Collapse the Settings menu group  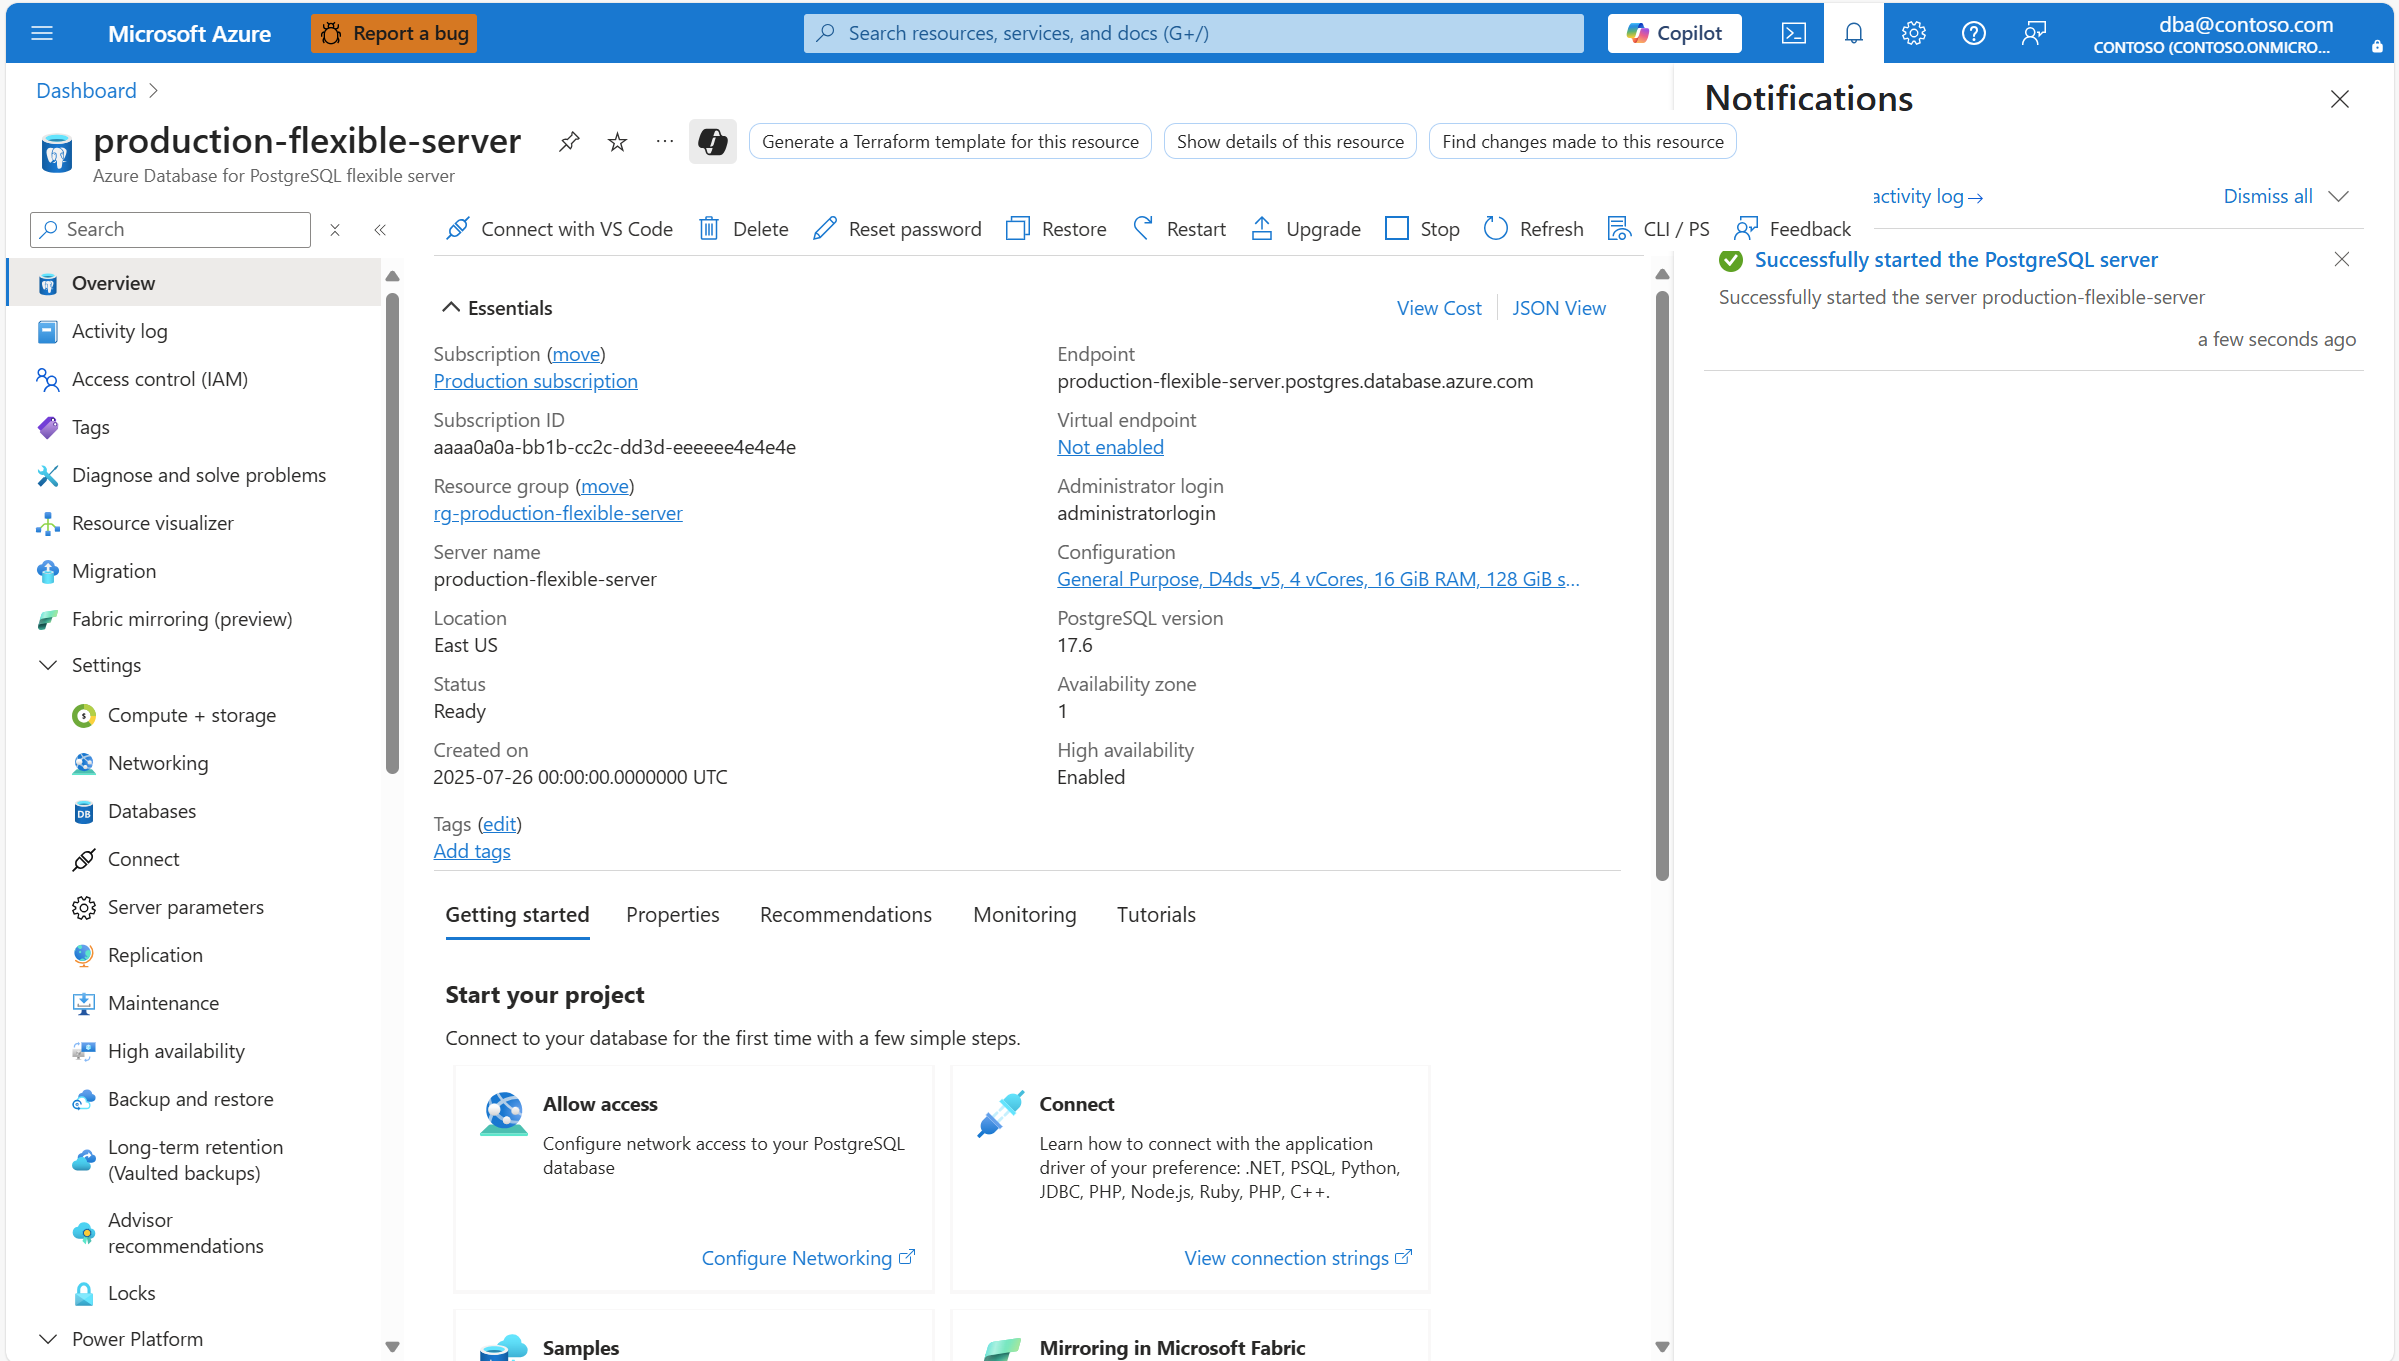tap(48, 665)
